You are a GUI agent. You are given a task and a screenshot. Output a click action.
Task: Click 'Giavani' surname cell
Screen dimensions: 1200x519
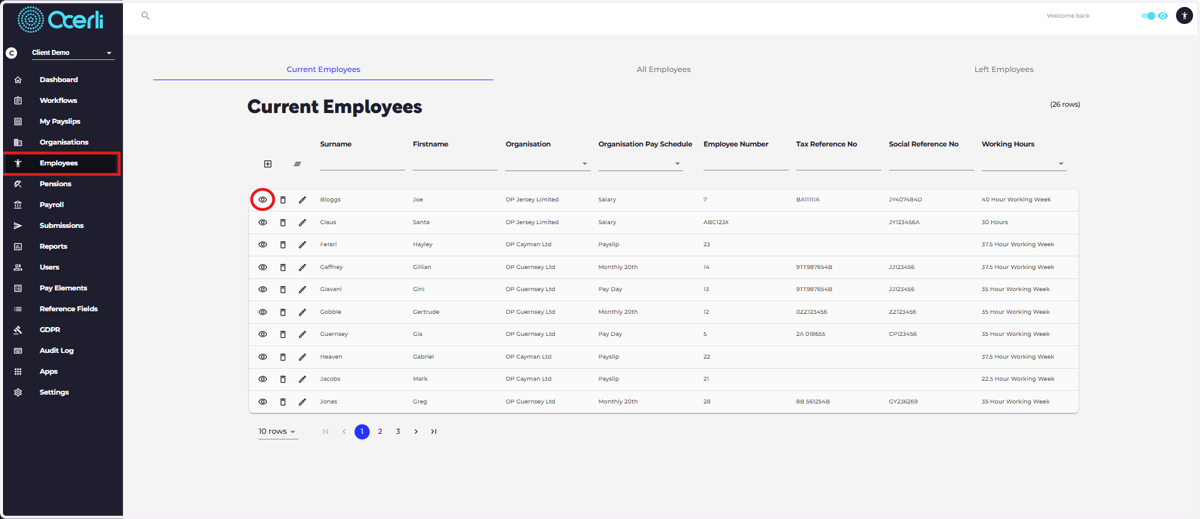[x=331, y=289]
